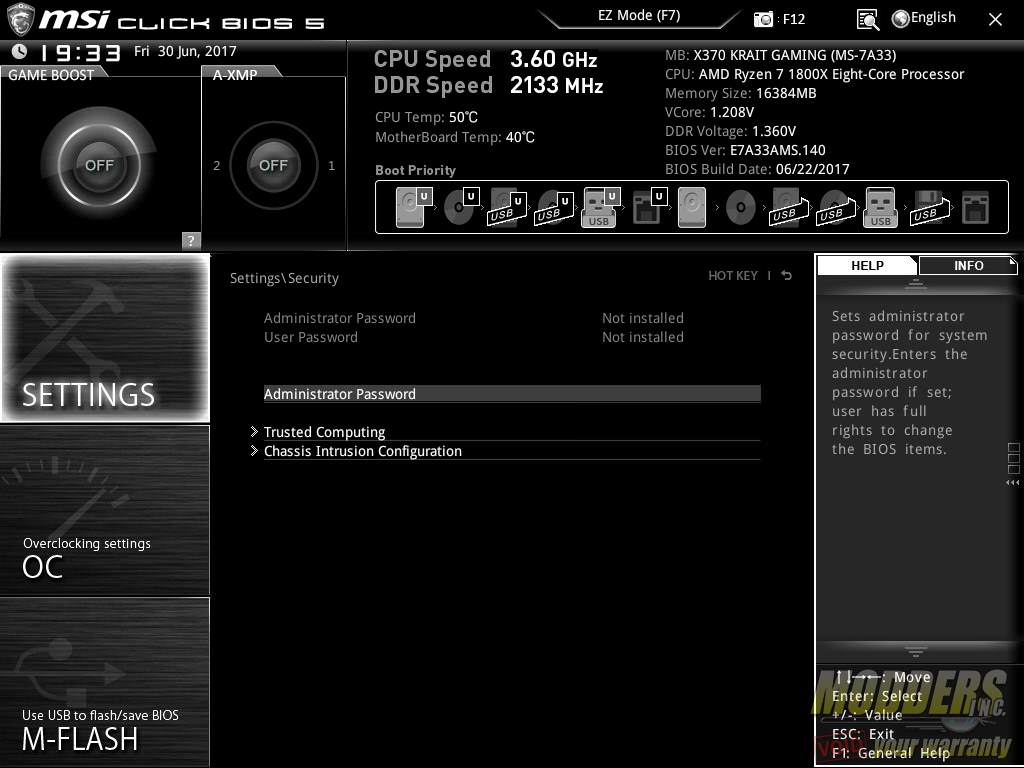Select the UEFI USB CD/DVD boot device
Image resolution: width=1024 pixels, height=768 pixels.
pos(554,207)
